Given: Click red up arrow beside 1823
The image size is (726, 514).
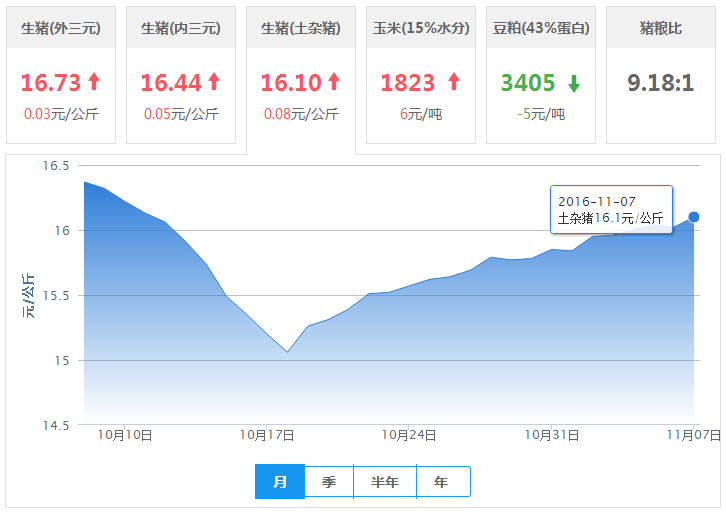Looking at the screenshot, I should [x=454, y=82].
